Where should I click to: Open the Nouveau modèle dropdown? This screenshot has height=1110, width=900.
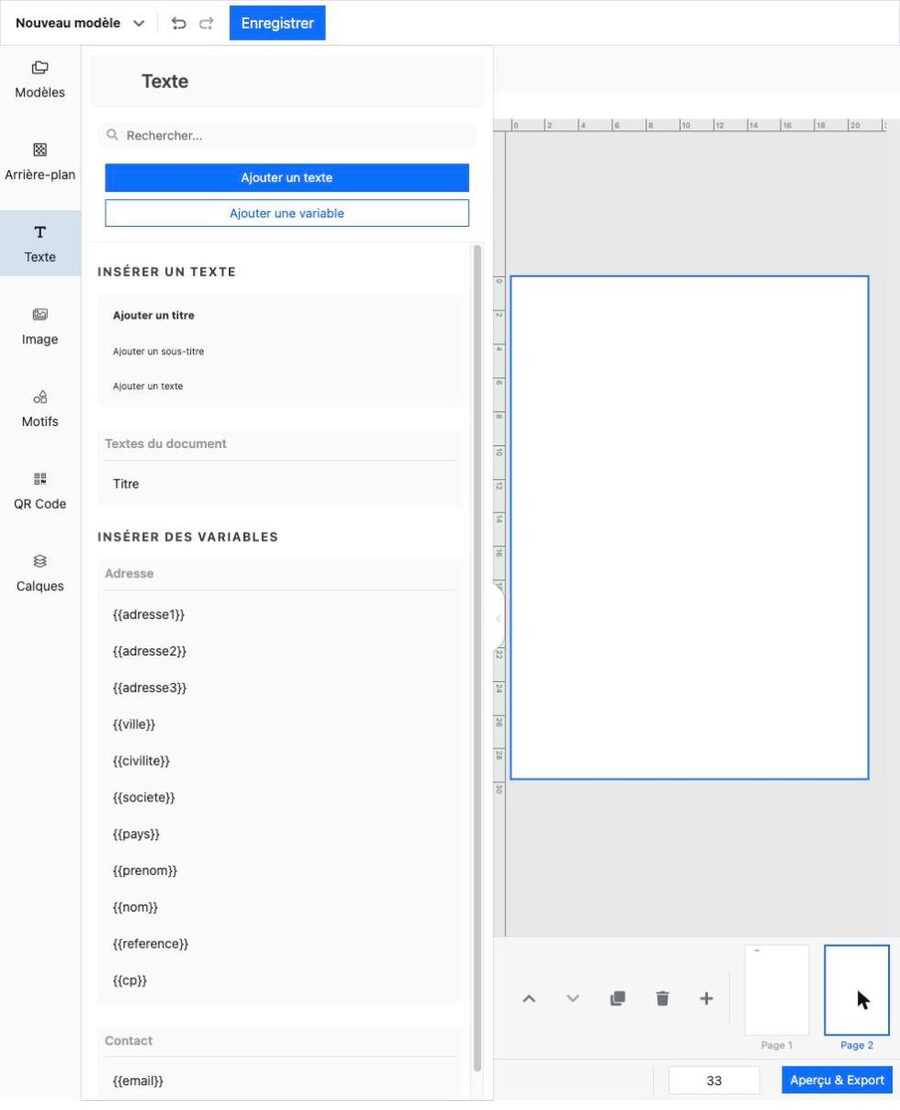[x=80, y=23]
